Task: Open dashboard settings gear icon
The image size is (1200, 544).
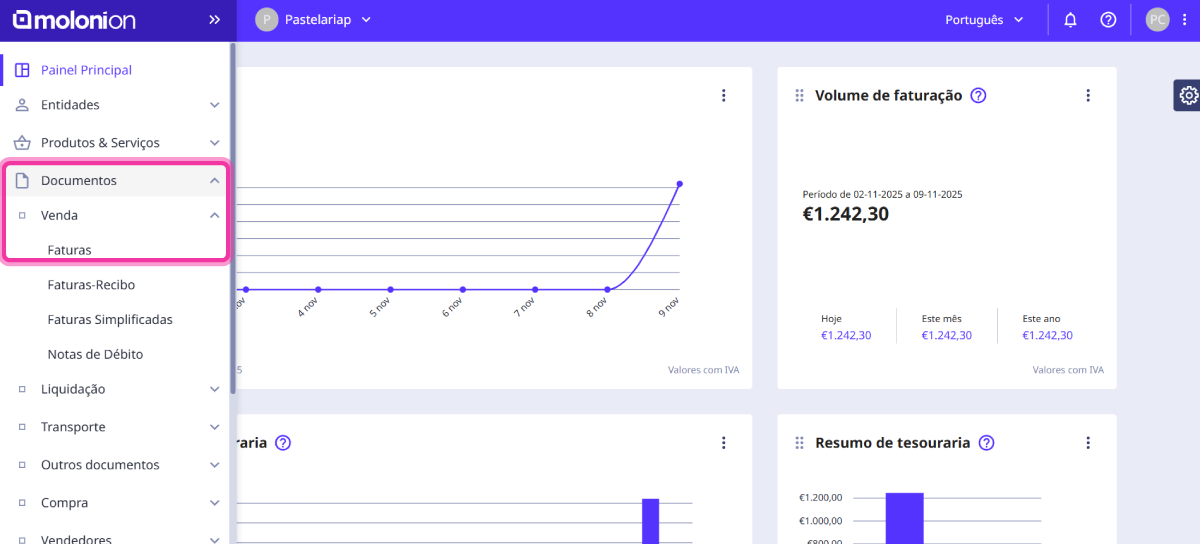Action: click(1188, 95)
